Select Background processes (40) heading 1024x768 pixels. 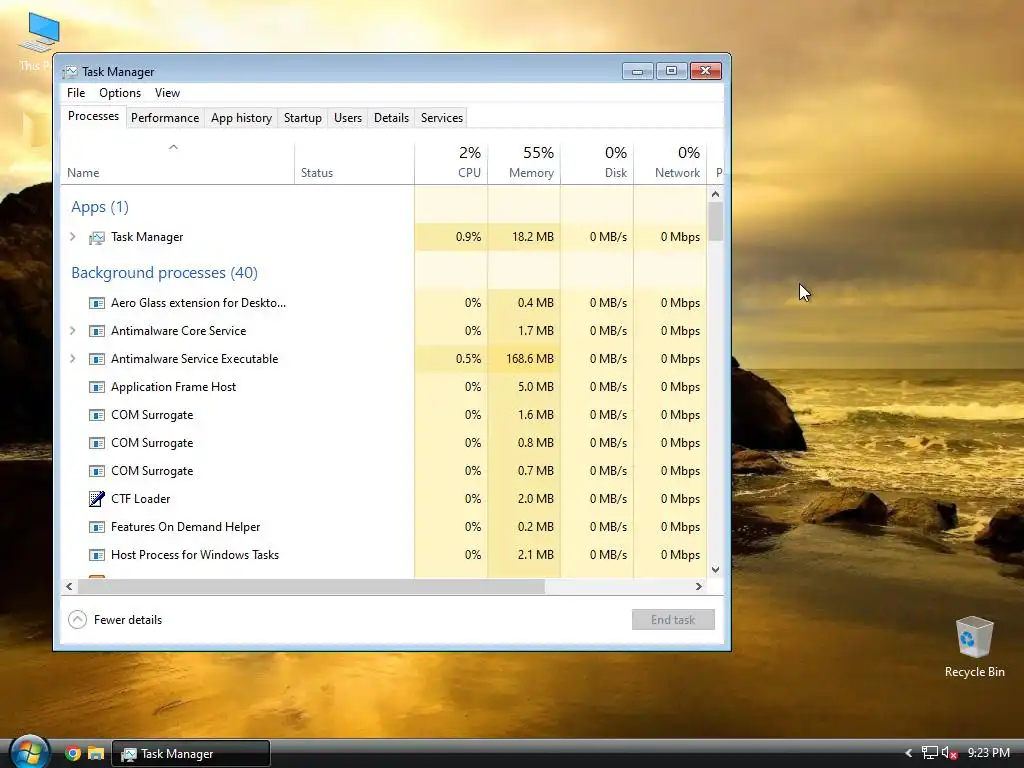165,273
